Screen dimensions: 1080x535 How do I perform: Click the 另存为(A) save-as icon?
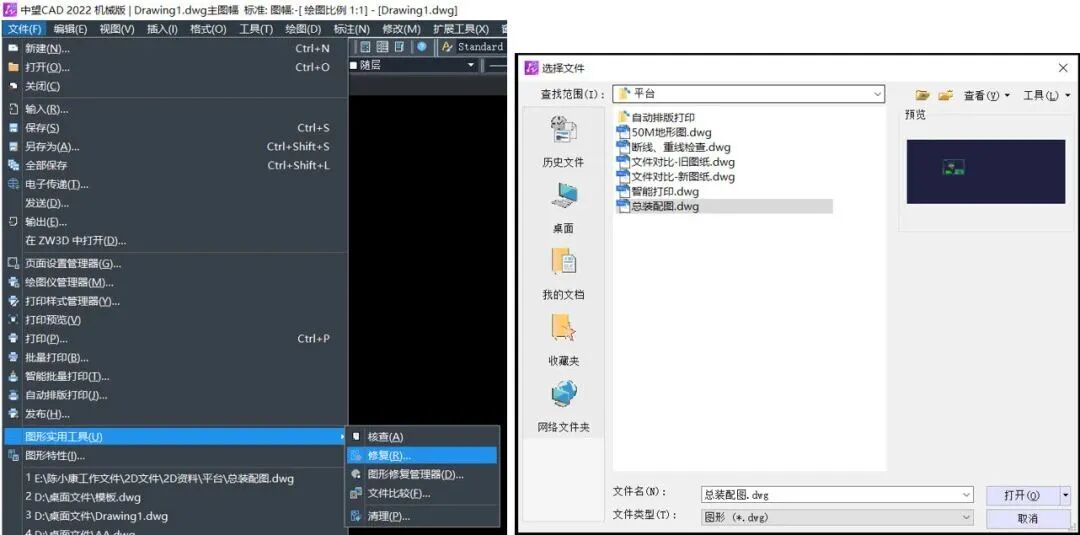tap(13, 147)
